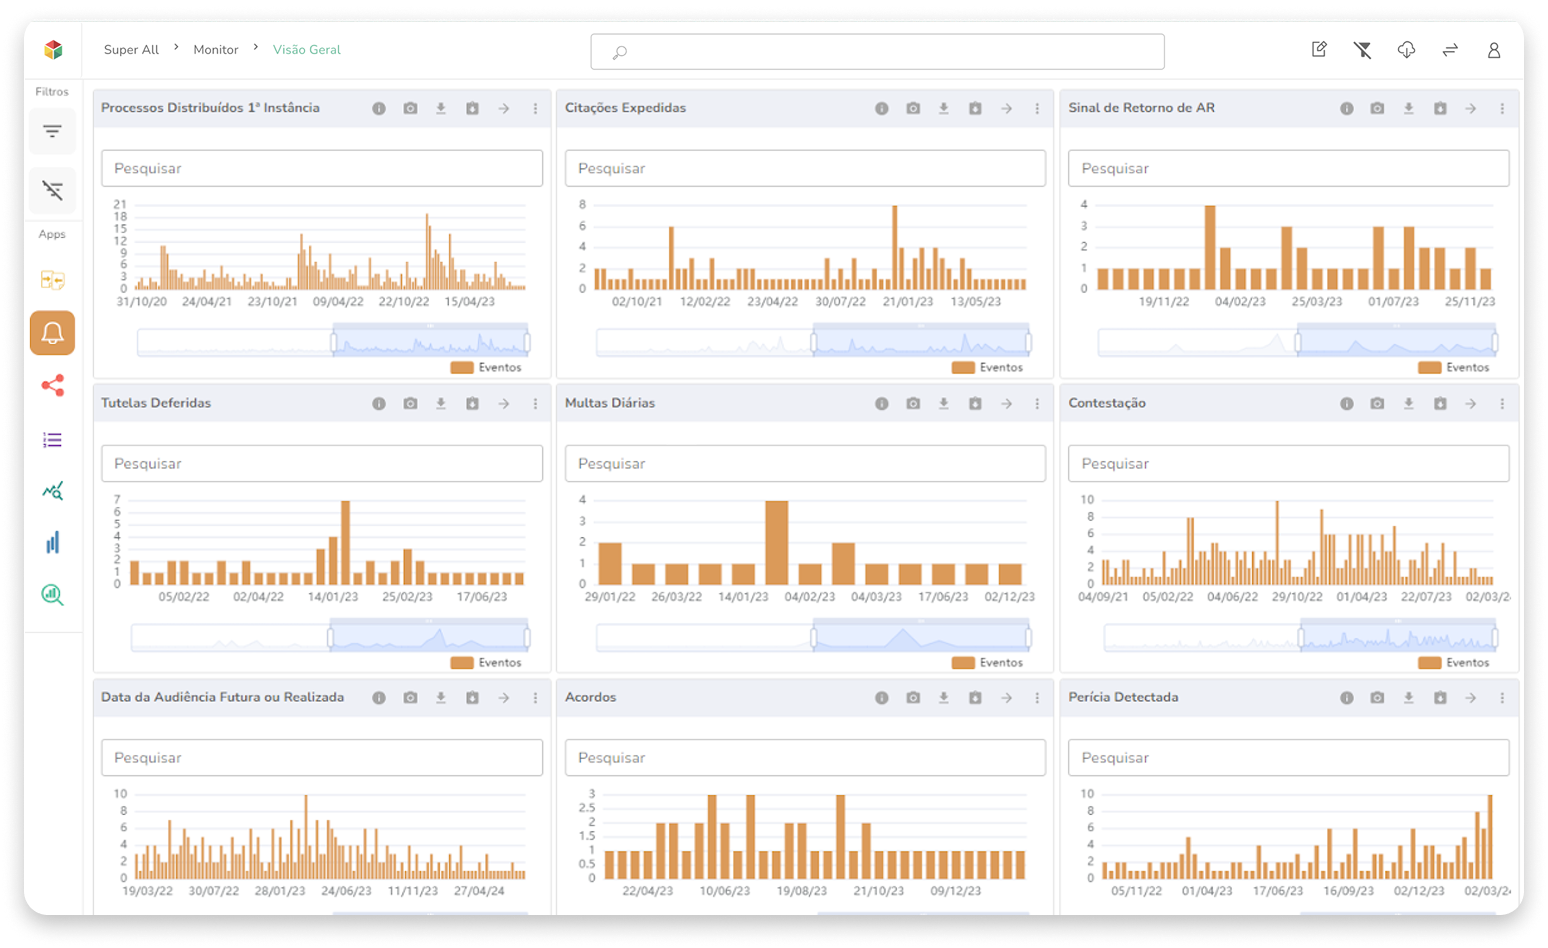Click the swap arrows icon in header
The width and height of the screenshot is (1548, 948).
click(1450, 49)
